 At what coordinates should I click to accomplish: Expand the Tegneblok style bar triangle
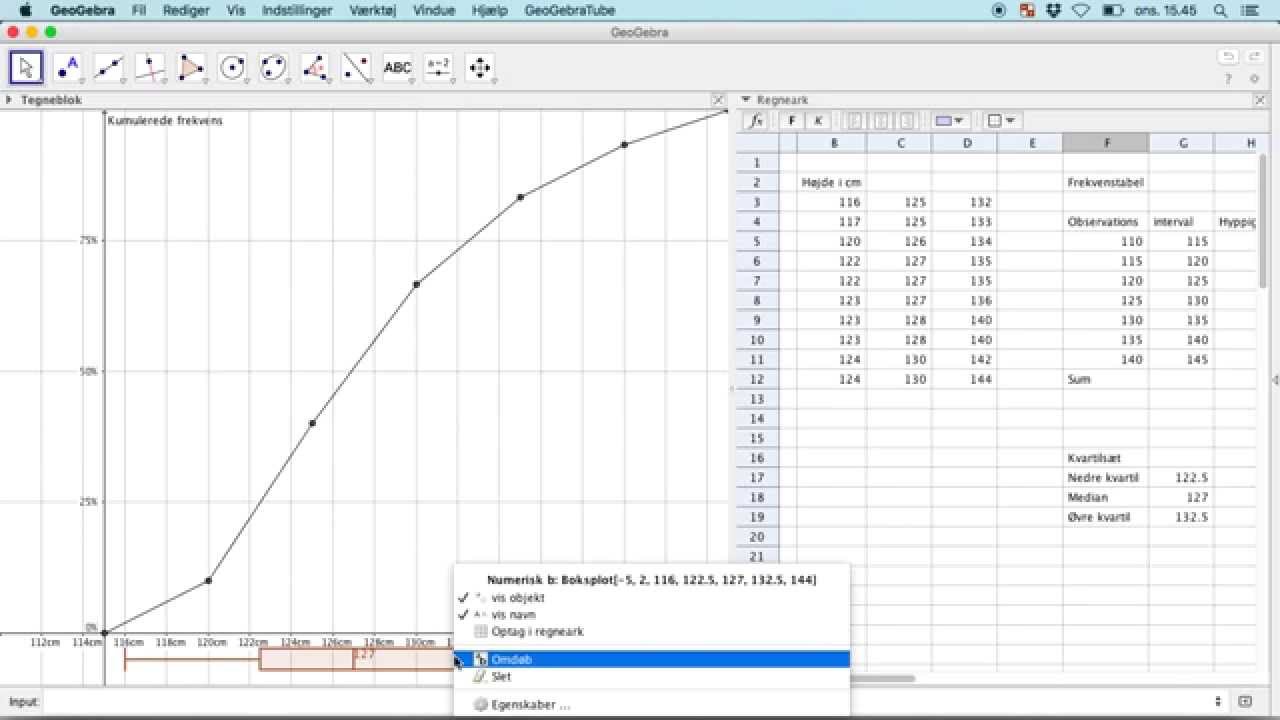9,100
